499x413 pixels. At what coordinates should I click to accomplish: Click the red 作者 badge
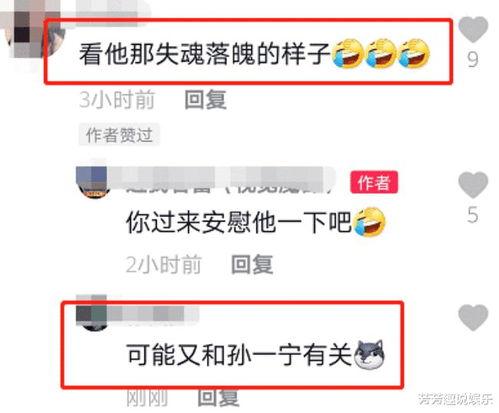[374, 182]
